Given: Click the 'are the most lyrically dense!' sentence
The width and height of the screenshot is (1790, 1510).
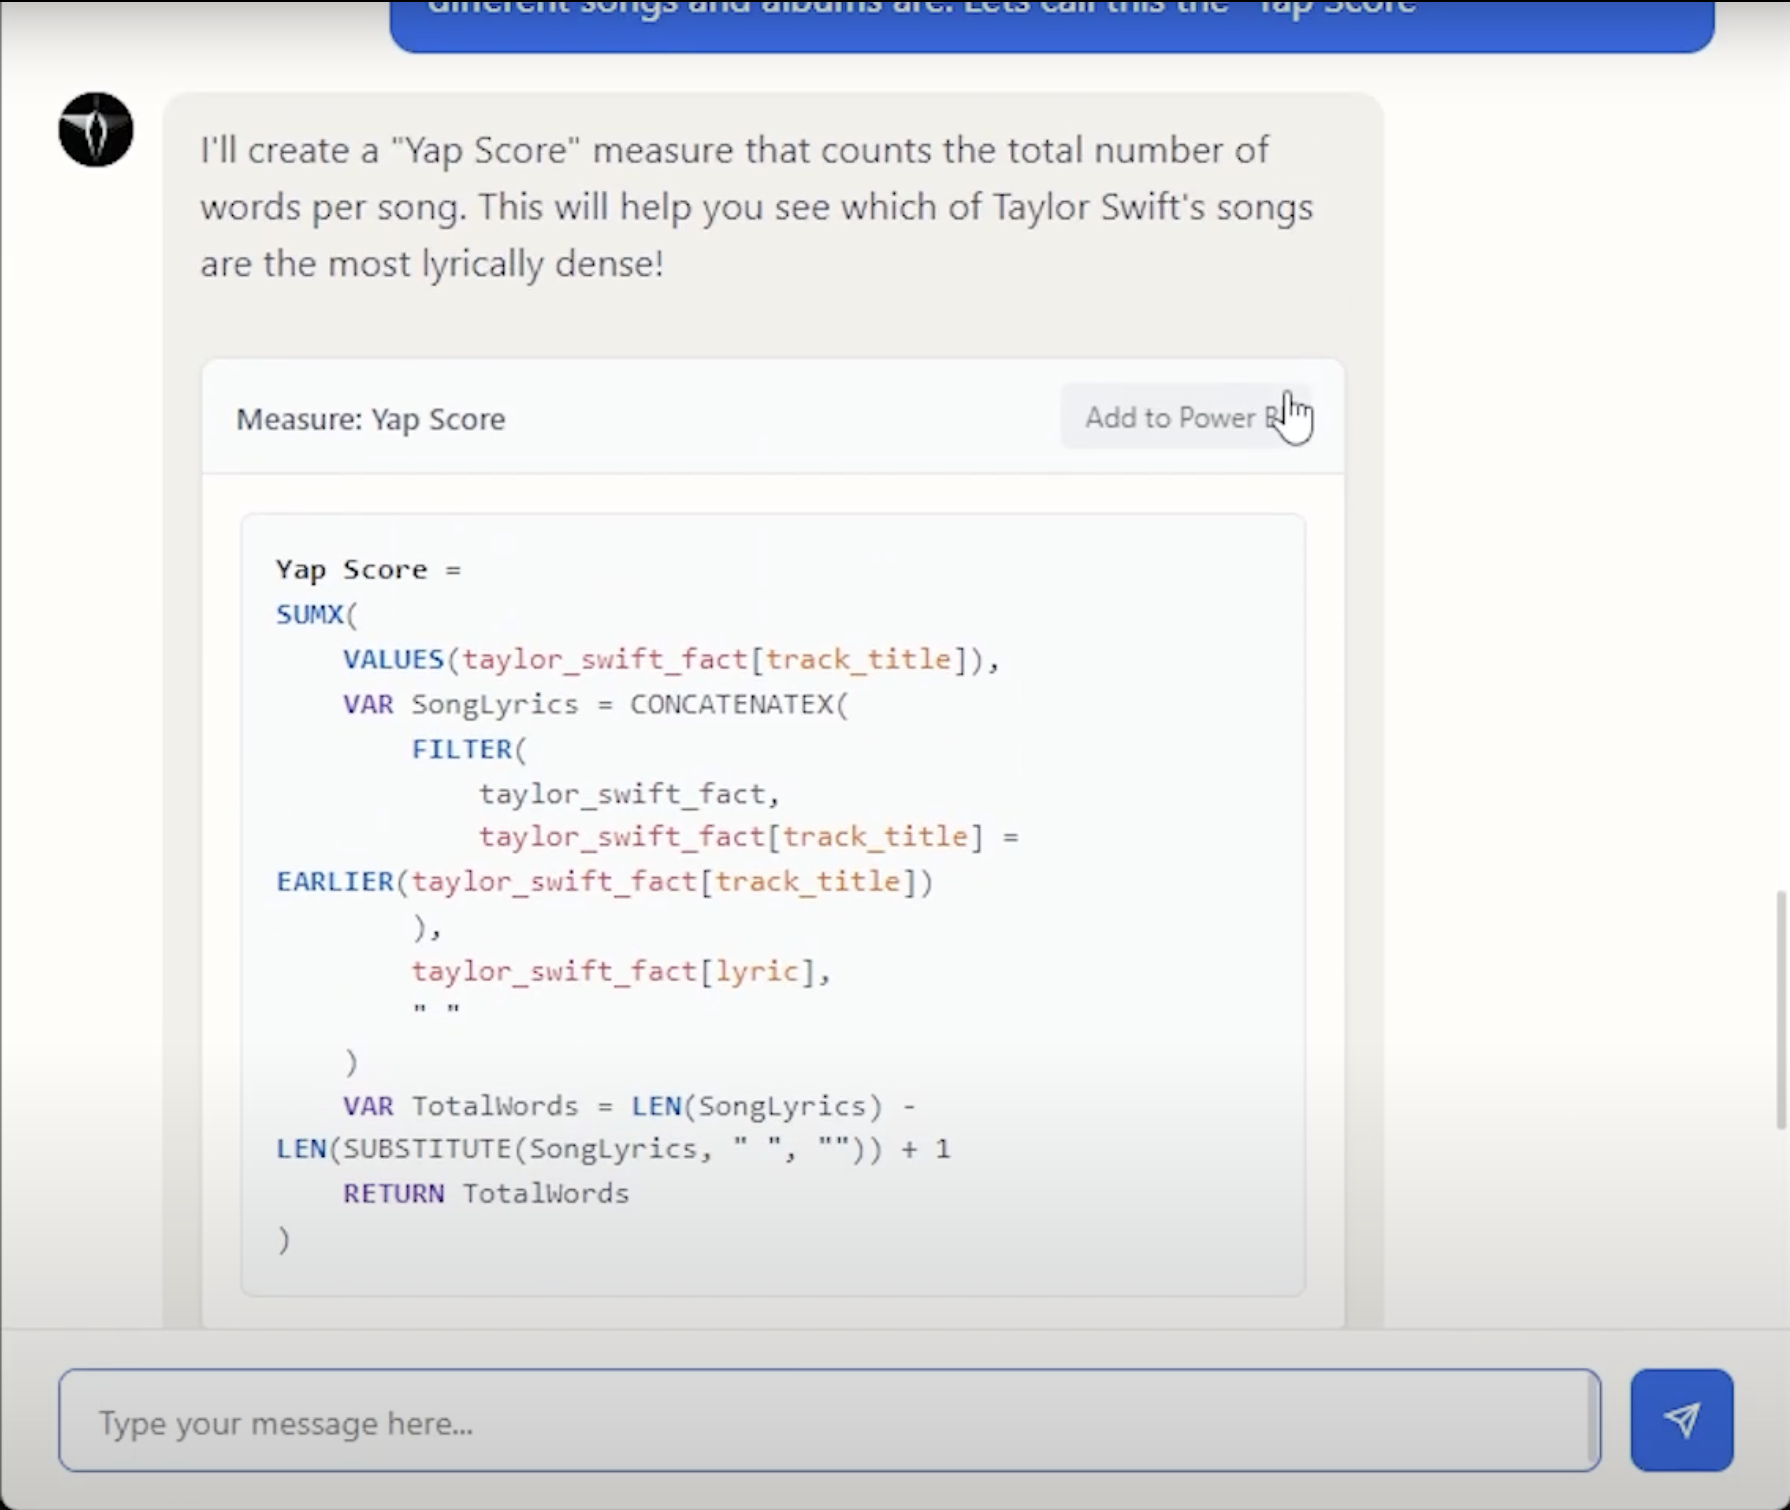Looking at the screenshot, I should coord(431,264).
